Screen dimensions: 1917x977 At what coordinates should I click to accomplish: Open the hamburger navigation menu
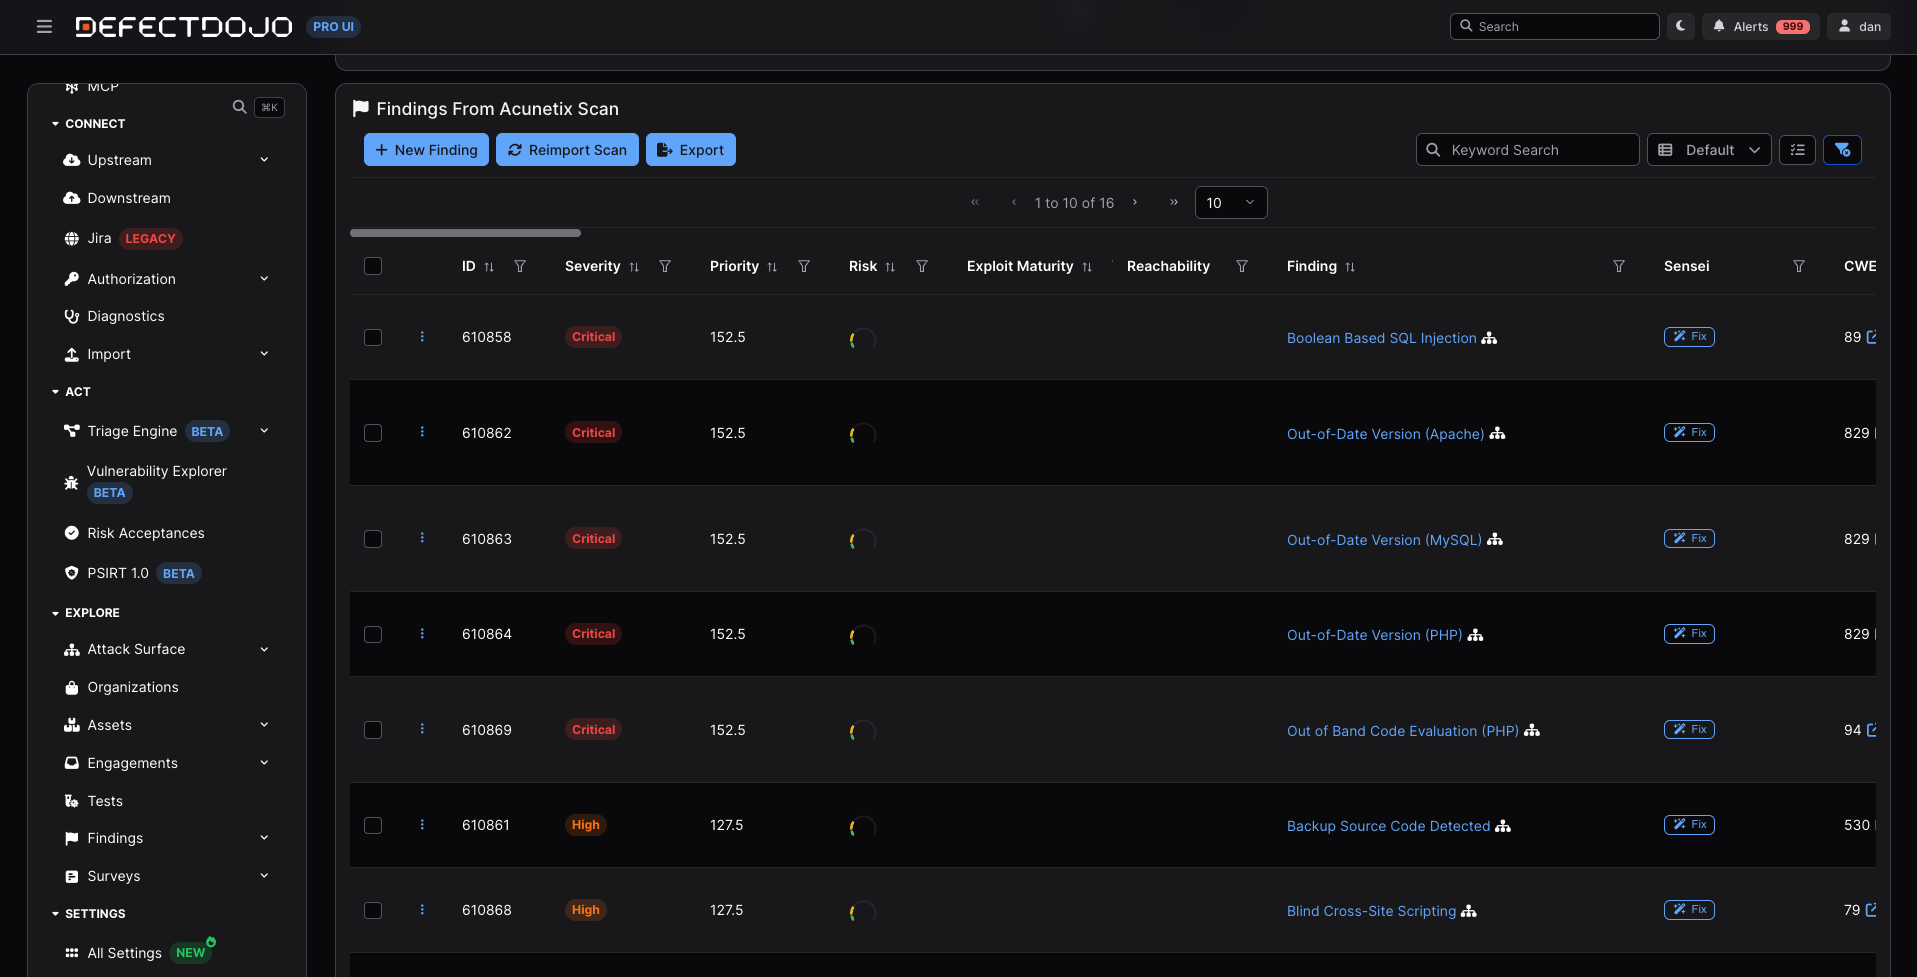tap(44, 27)
